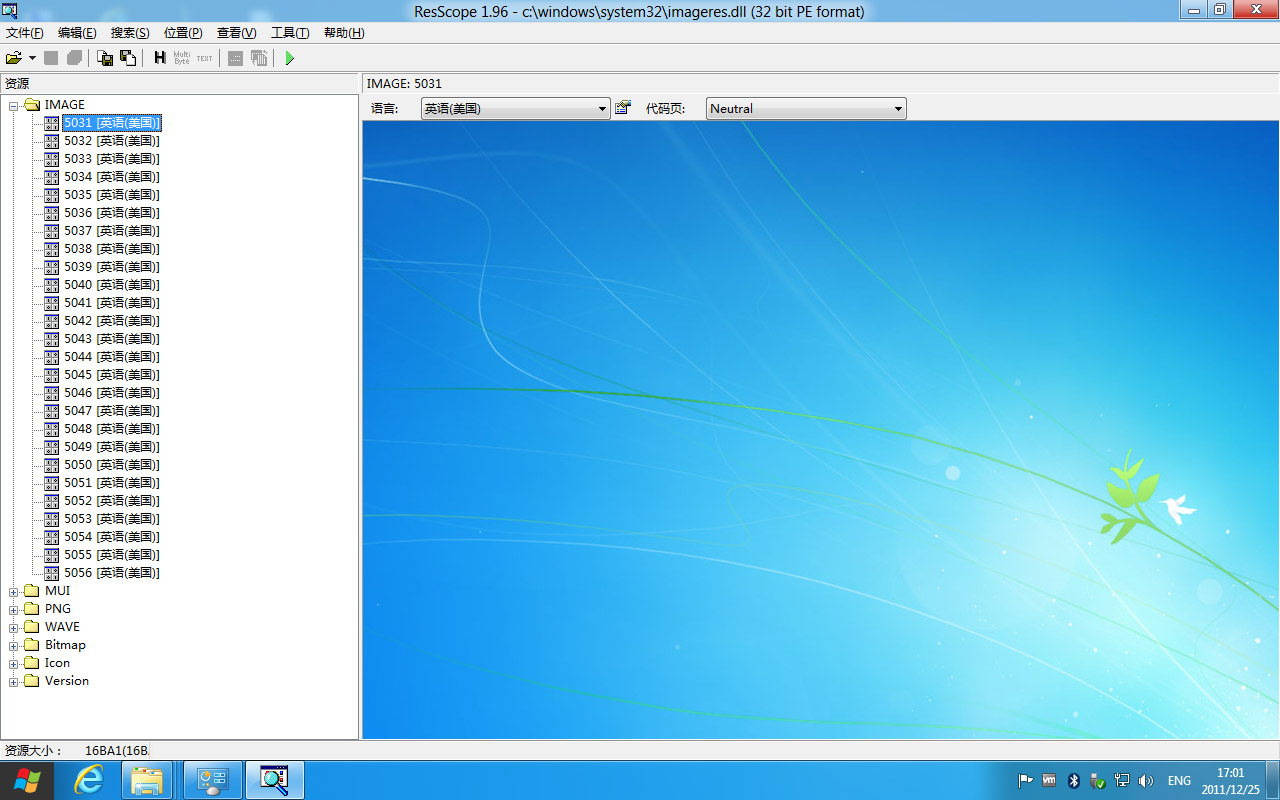Click the ENG input language indicator
This screenshot has height=800, width=1280.
pyautogui.click(x=1179, y=780)
